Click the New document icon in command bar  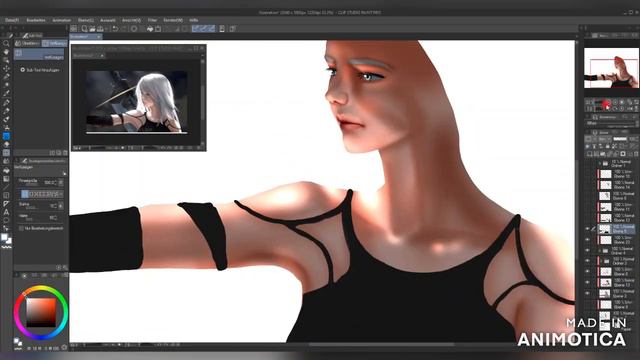[x=84, y=29]
